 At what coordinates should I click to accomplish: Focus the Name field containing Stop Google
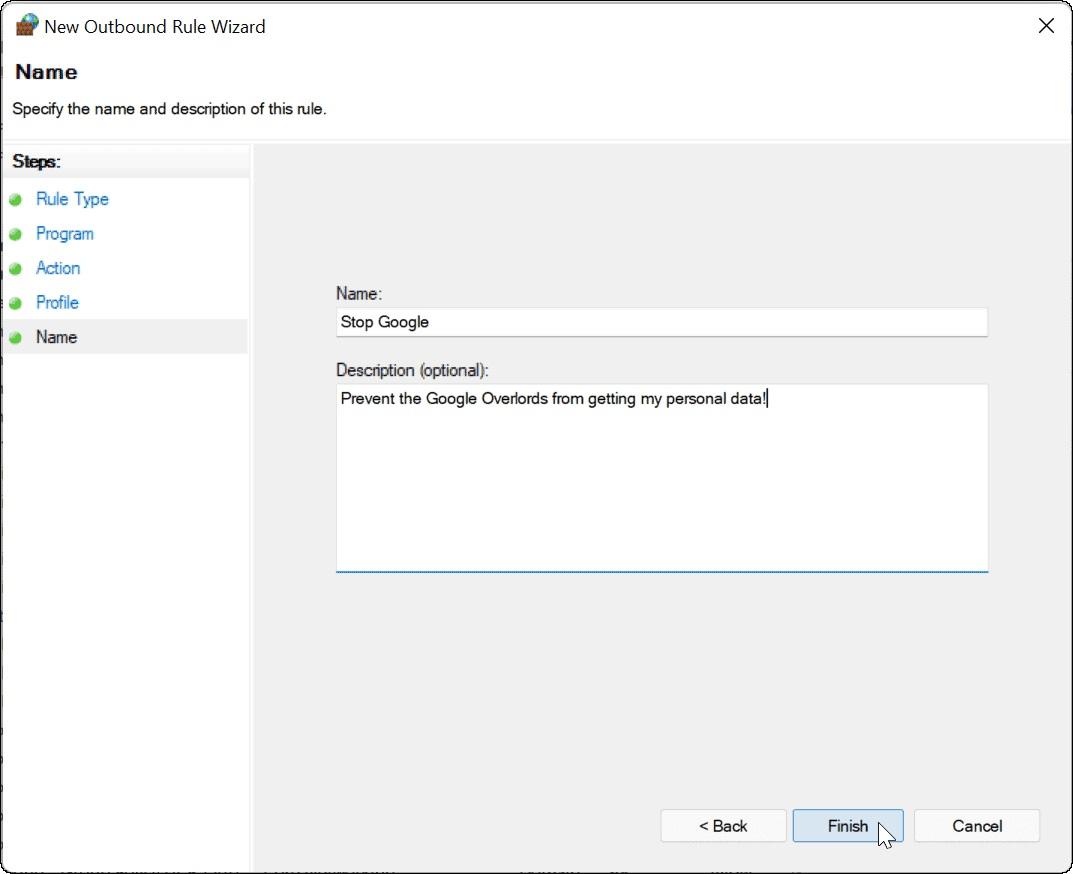(660, 322)
